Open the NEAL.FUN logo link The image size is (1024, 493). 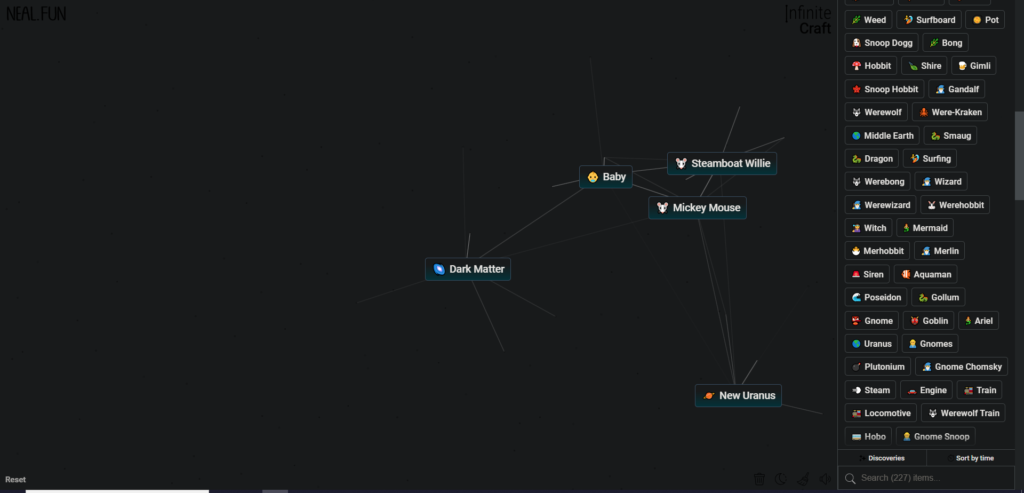tap(36, 14)
